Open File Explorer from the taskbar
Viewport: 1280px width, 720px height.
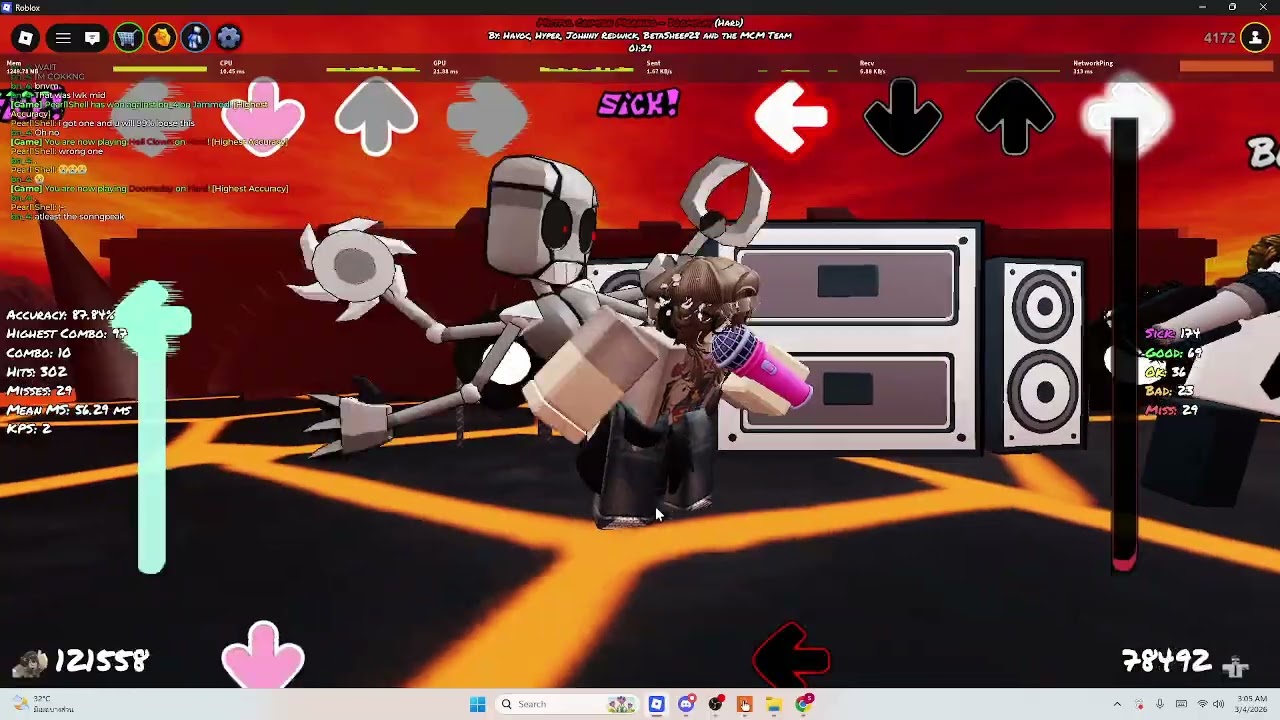(x=774, y=704)
